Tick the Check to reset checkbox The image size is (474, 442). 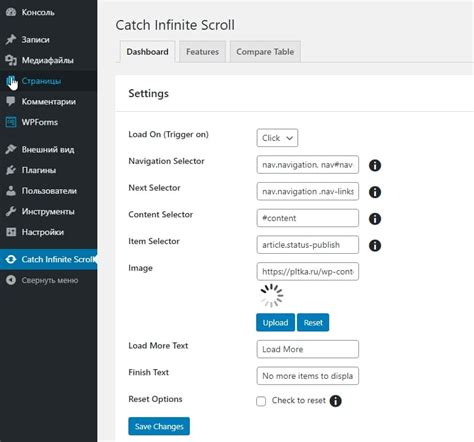261,401
